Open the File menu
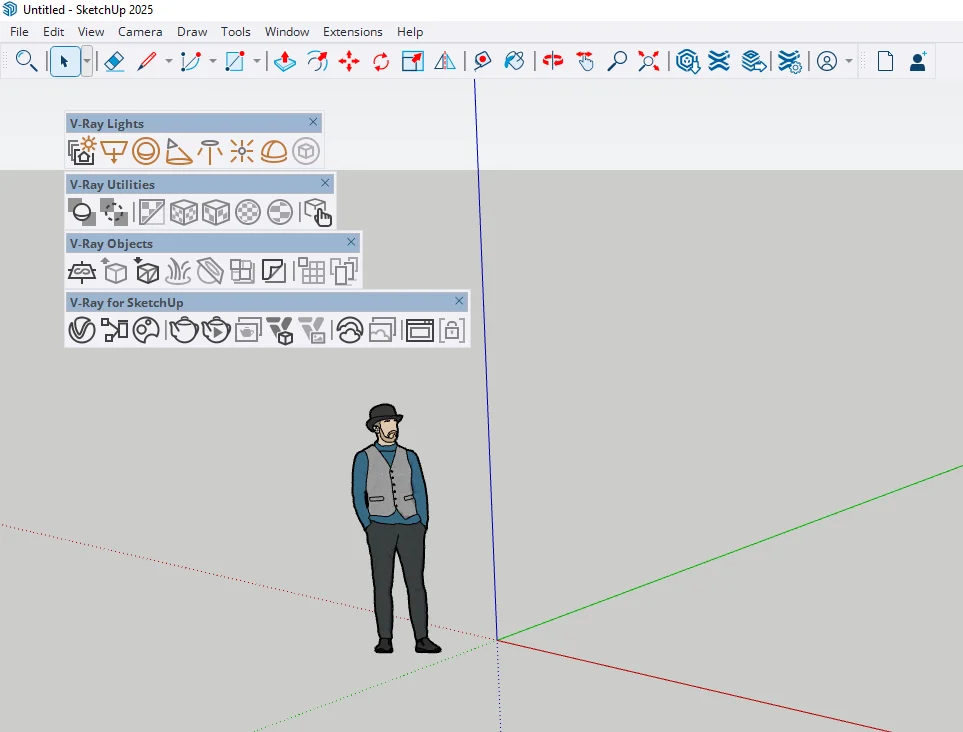The height and width of the screenshot is (732, 963). (x=19, y=32)
